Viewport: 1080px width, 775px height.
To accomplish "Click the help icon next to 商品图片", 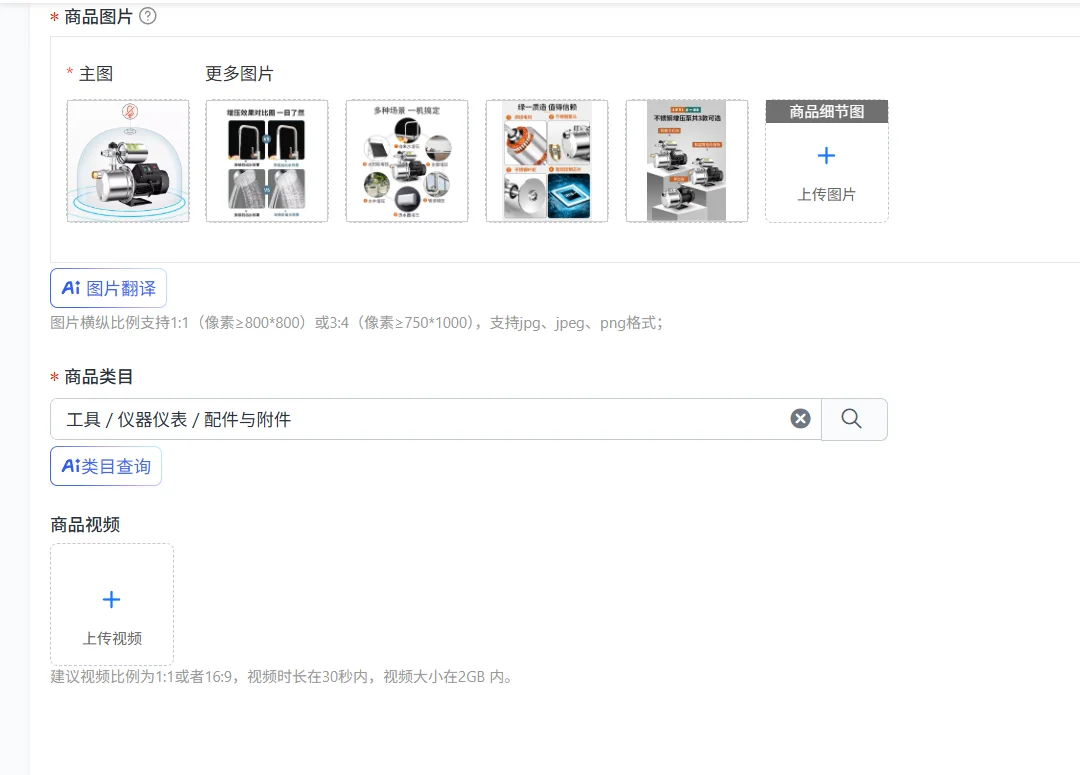I will click(147, 16).
